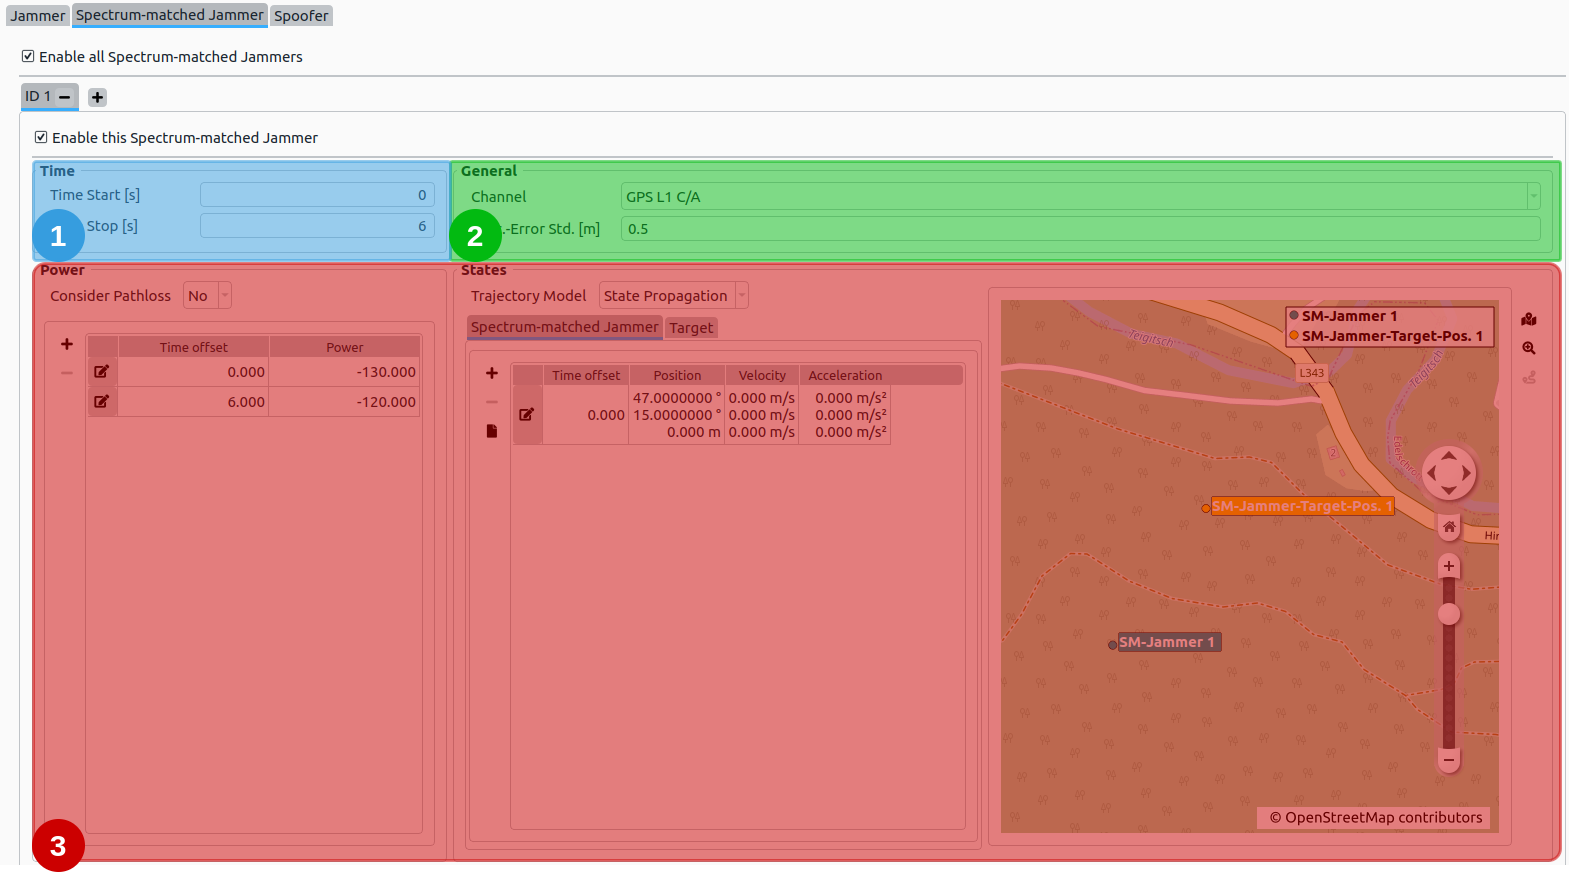Edit the state row at offset 0.000

click(527, 415)
